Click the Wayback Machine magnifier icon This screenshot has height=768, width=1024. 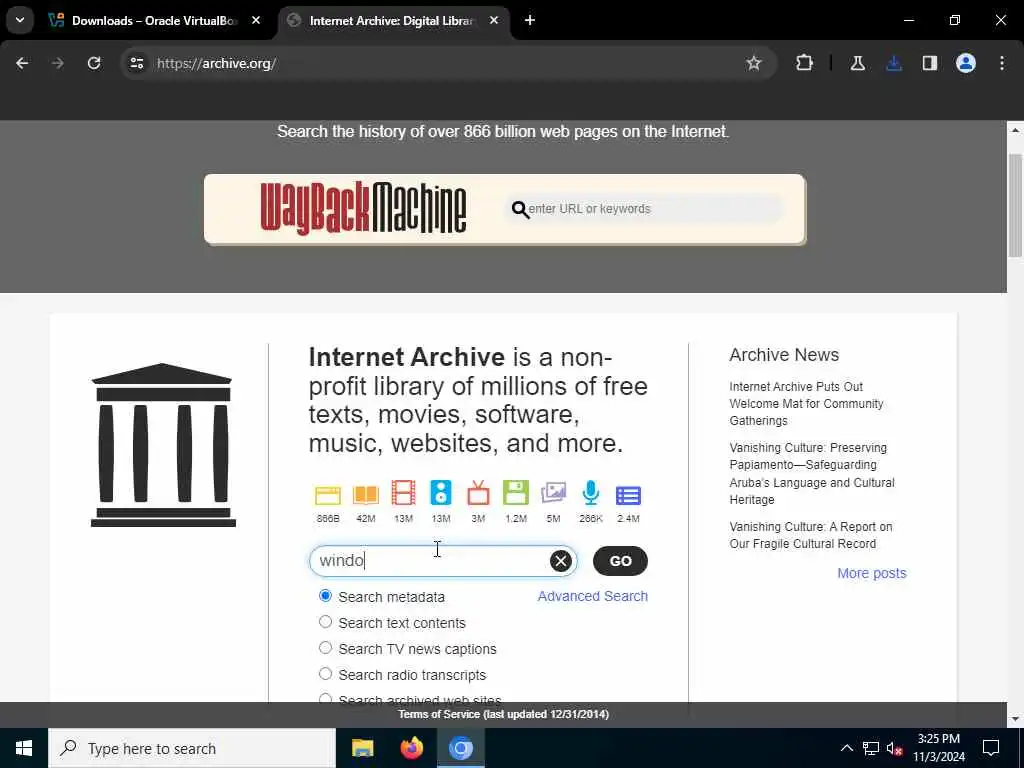tap(520, 210)
